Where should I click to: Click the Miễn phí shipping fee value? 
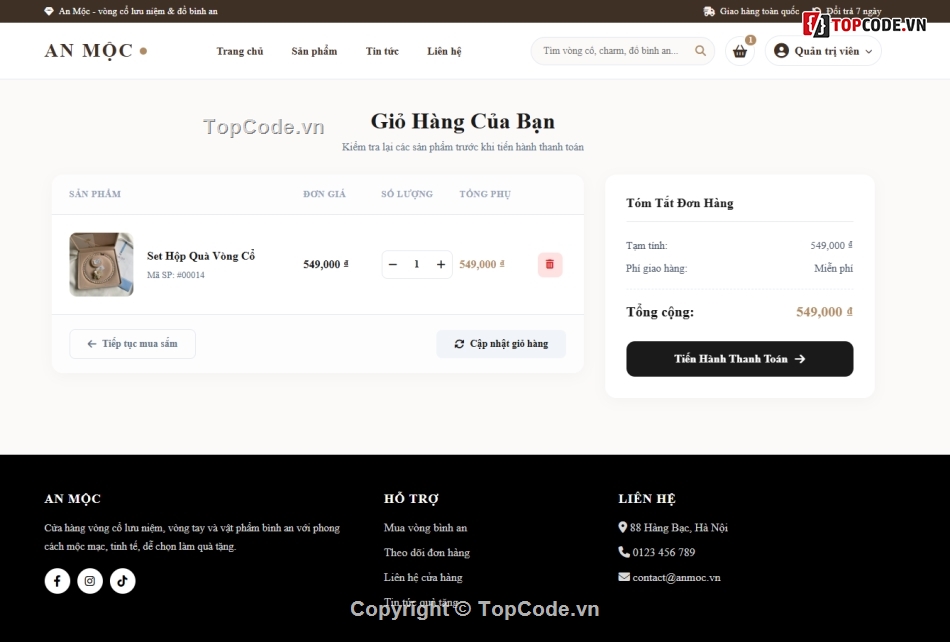click(x=834, y=268)
